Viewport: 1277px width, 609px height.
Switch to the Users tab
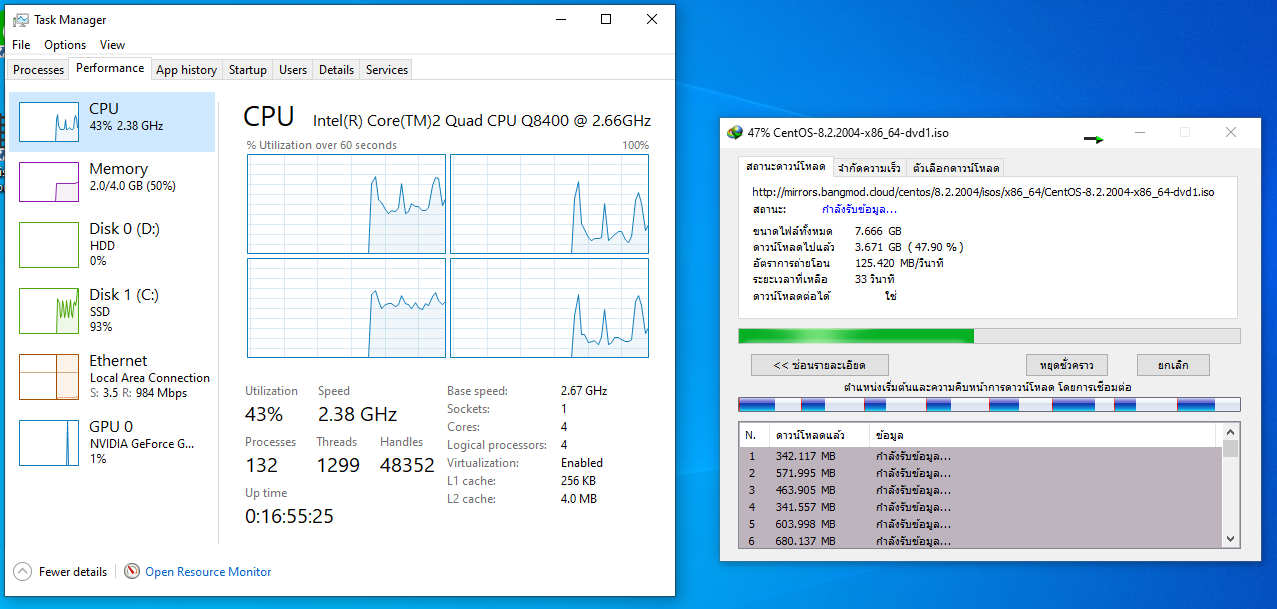(x=293, y=70)
